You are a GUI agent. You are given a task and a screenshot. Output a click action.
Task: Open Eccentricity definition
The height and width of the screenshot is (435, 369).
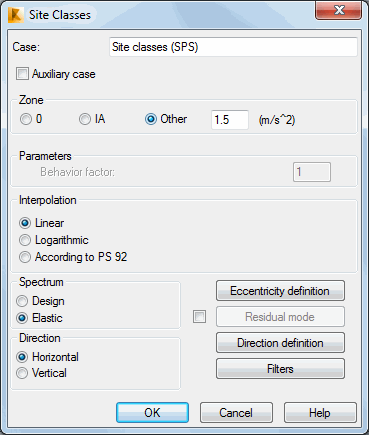280,291
